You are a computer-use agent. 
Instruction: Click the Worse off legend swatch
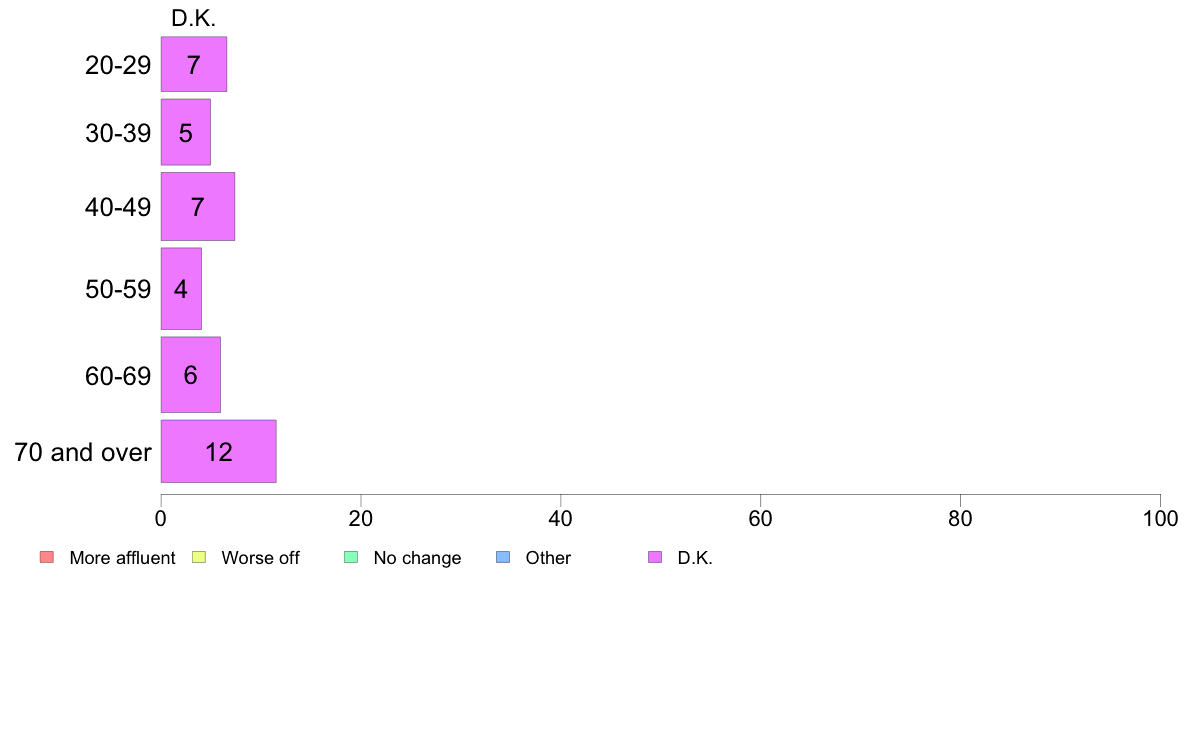click(199, 557)
